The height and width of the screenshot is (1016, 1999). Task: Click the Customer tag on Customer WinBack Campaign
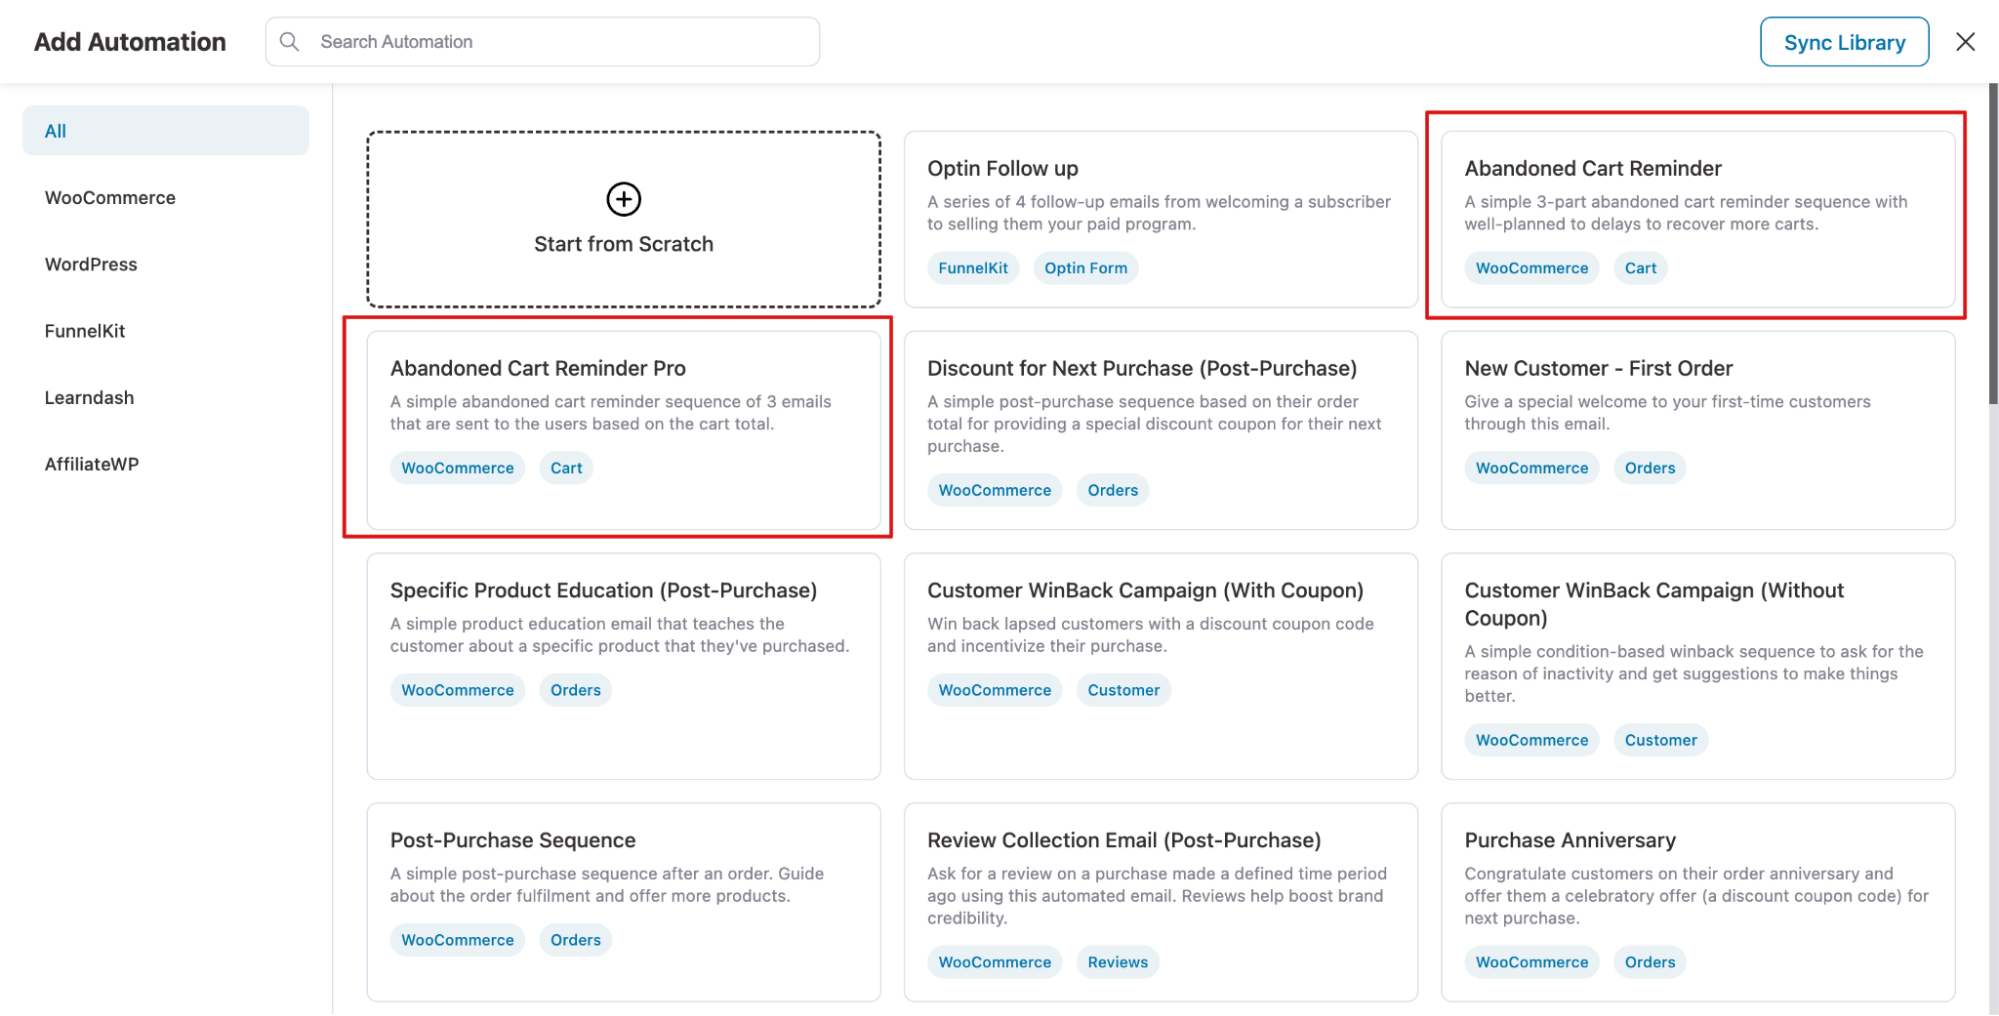click(x=1123, y=689)
